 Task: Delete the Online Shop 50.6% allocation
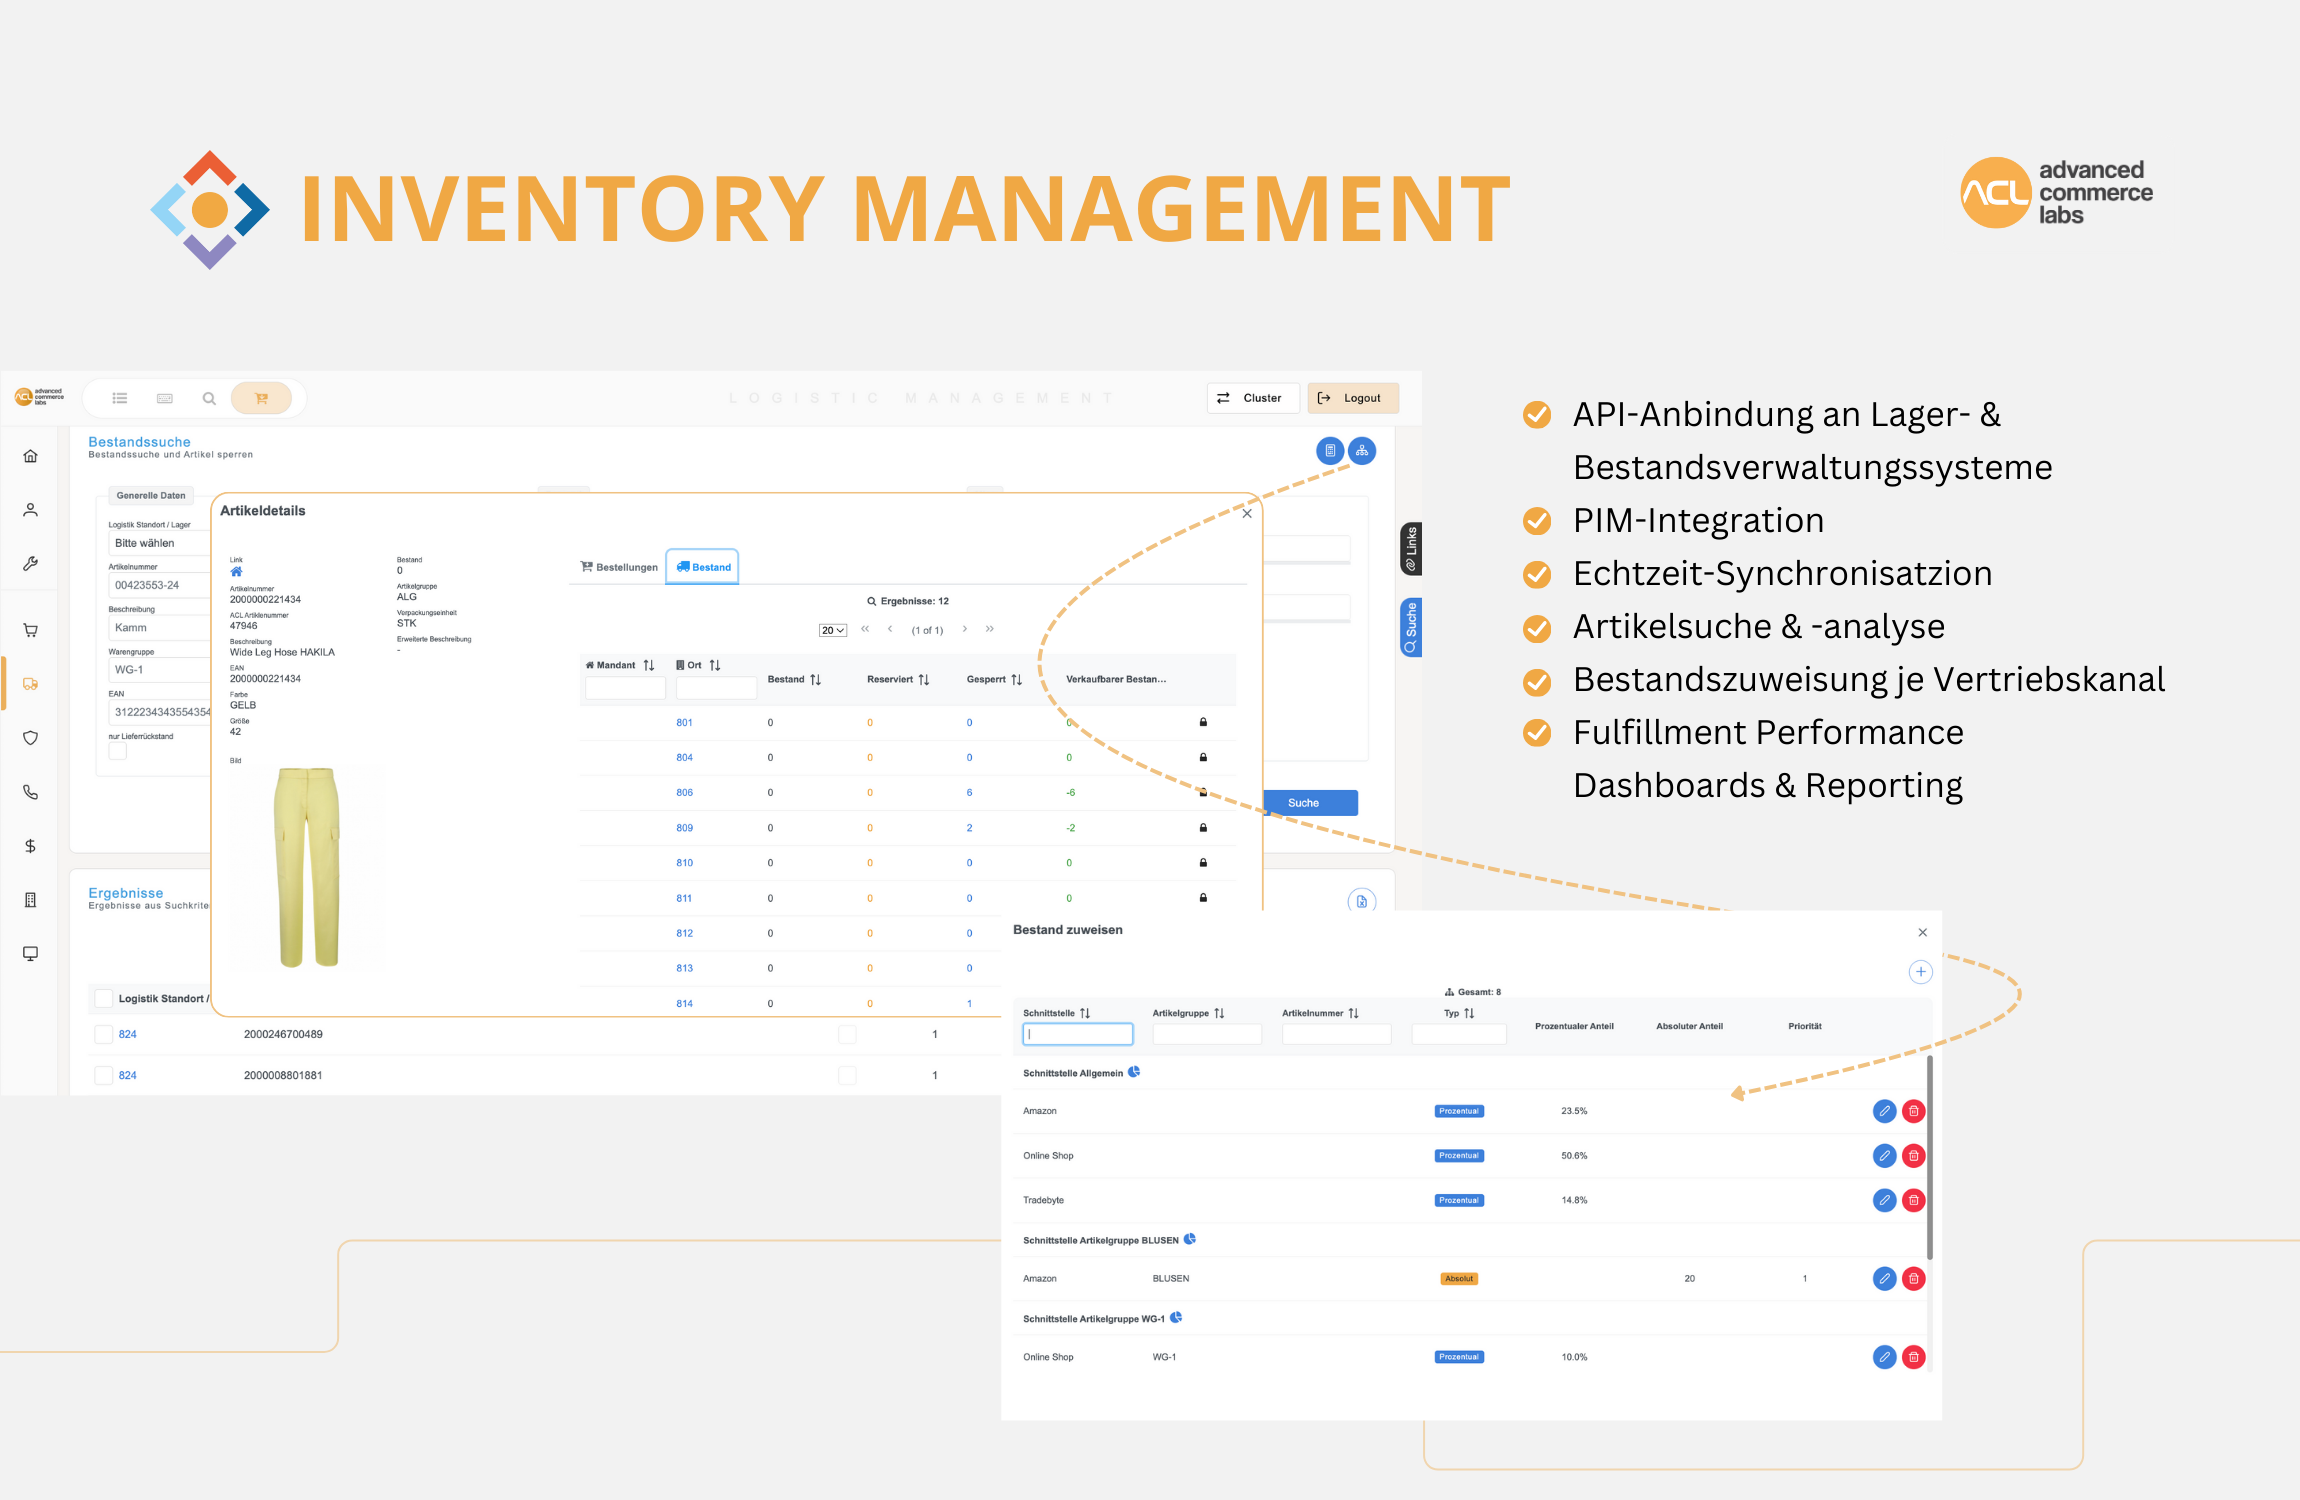pyautogui.click(x=1913, y=1156)
